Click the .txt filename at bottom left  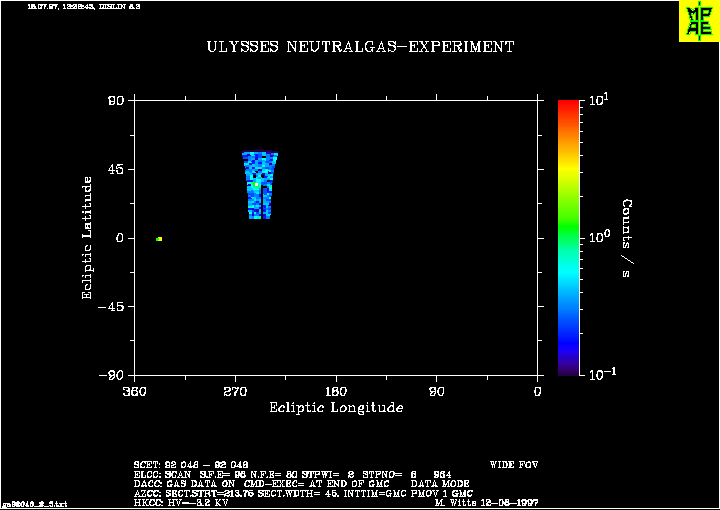click(x=34, y=504)
